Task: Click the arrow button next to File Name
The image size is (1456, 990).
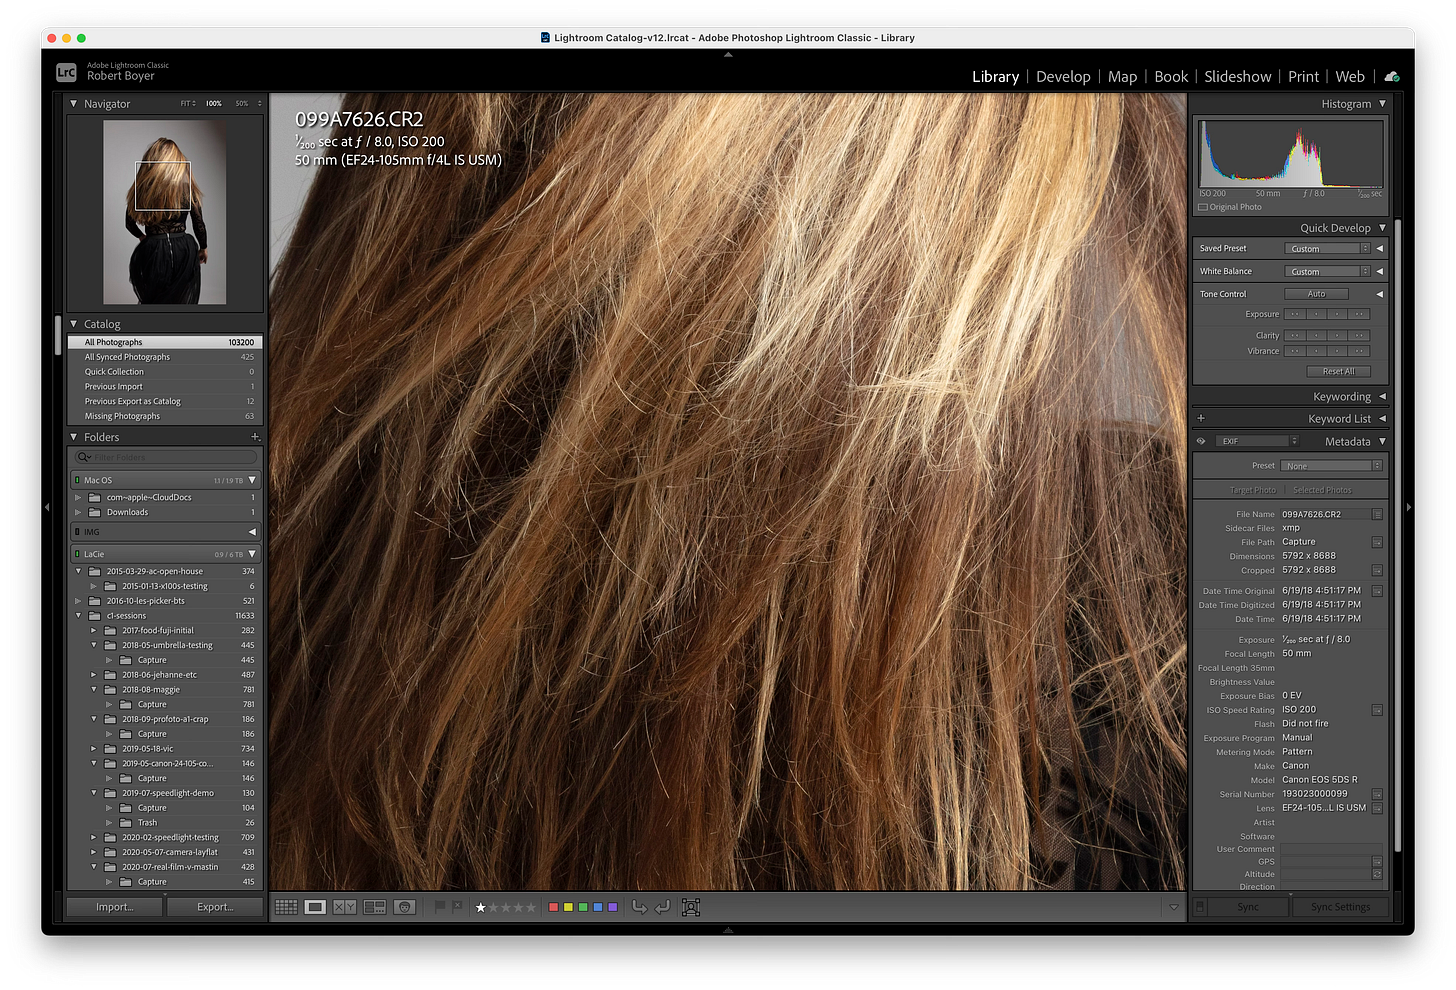Action: pos(1377,514)
